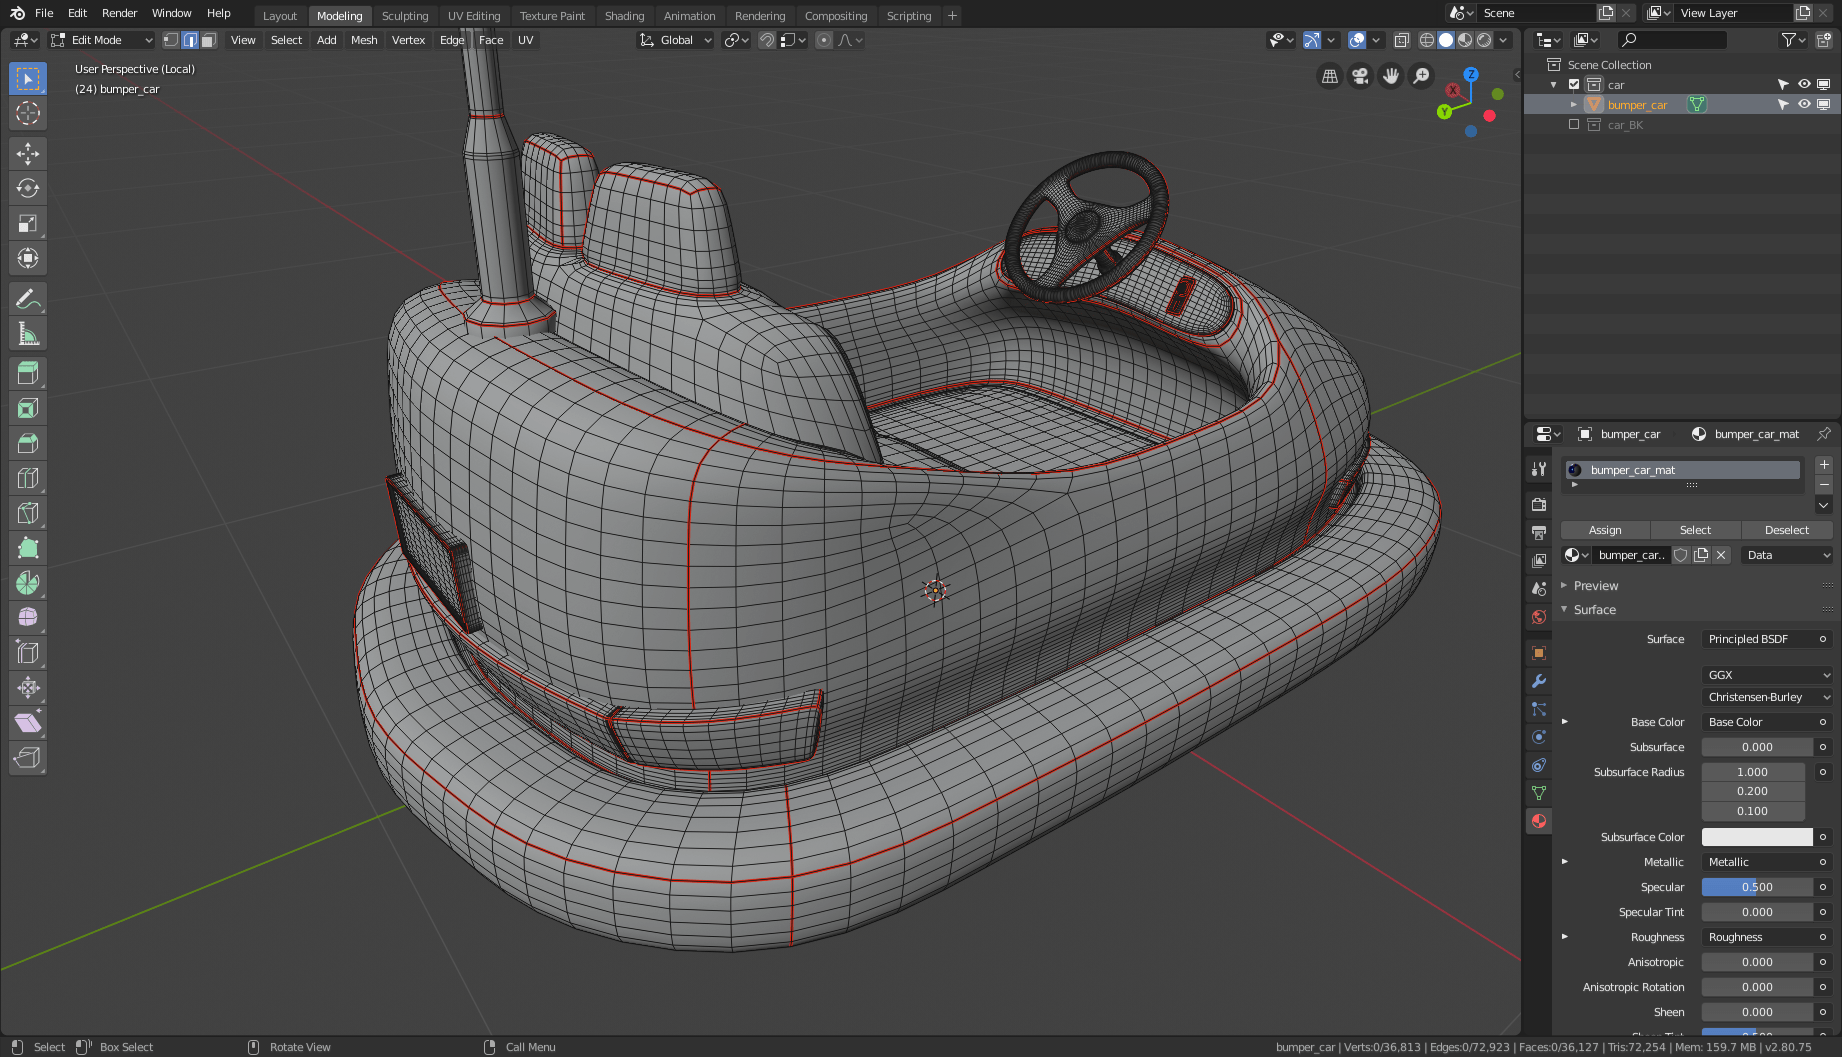Toggle viewport overlays button

(1357, 40)
